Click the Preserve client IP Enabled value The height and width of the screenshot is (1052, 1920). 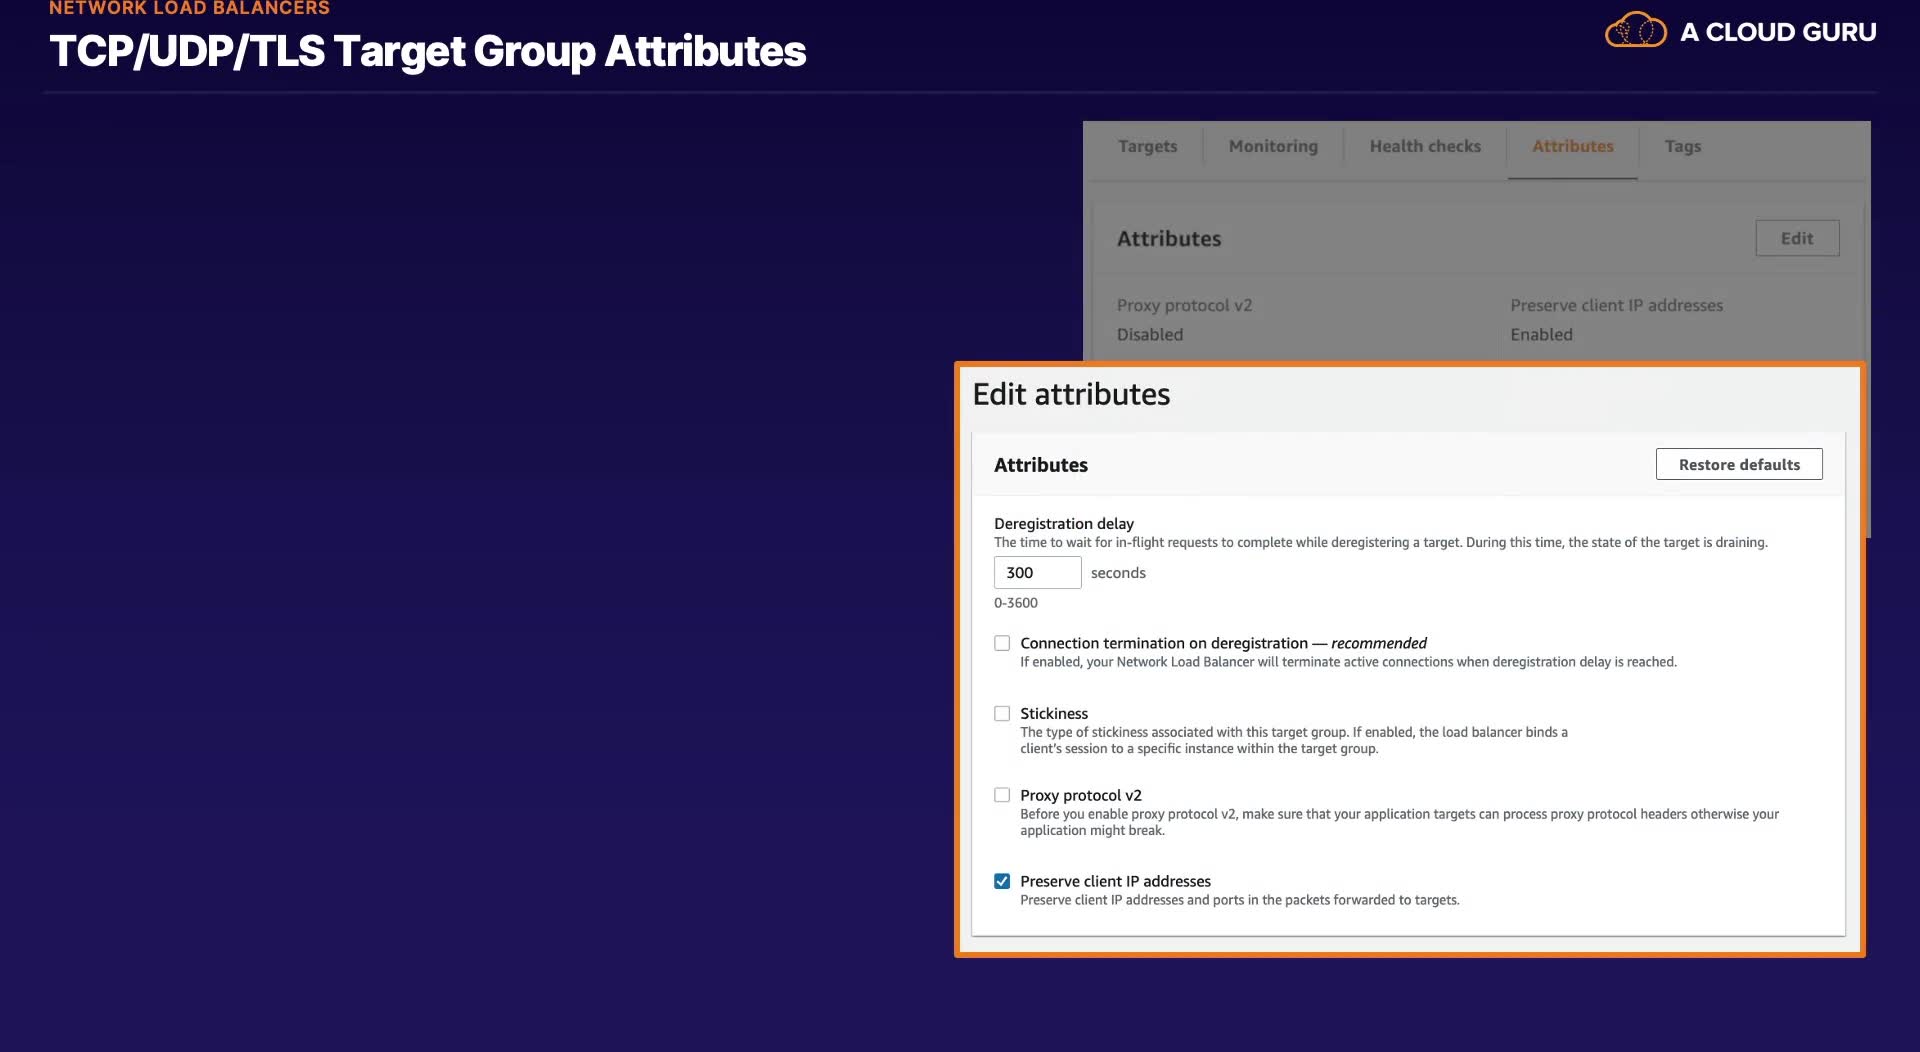click(x=1541, y=334)
